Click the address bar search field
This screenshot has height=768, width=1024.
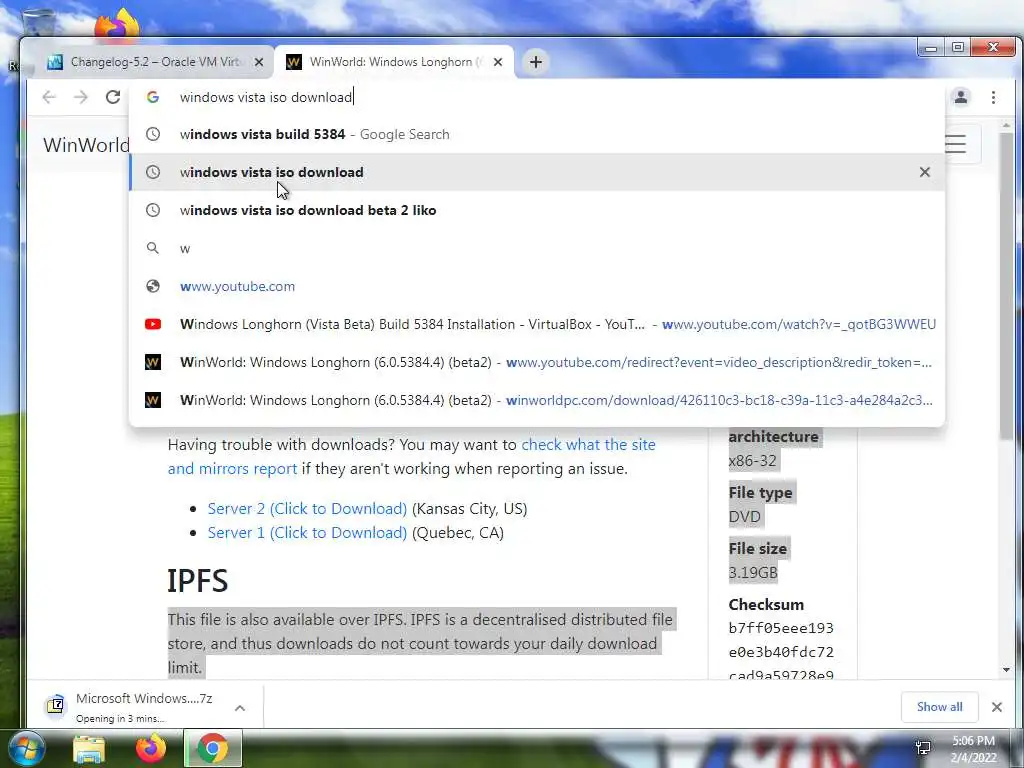click(536, 97)
